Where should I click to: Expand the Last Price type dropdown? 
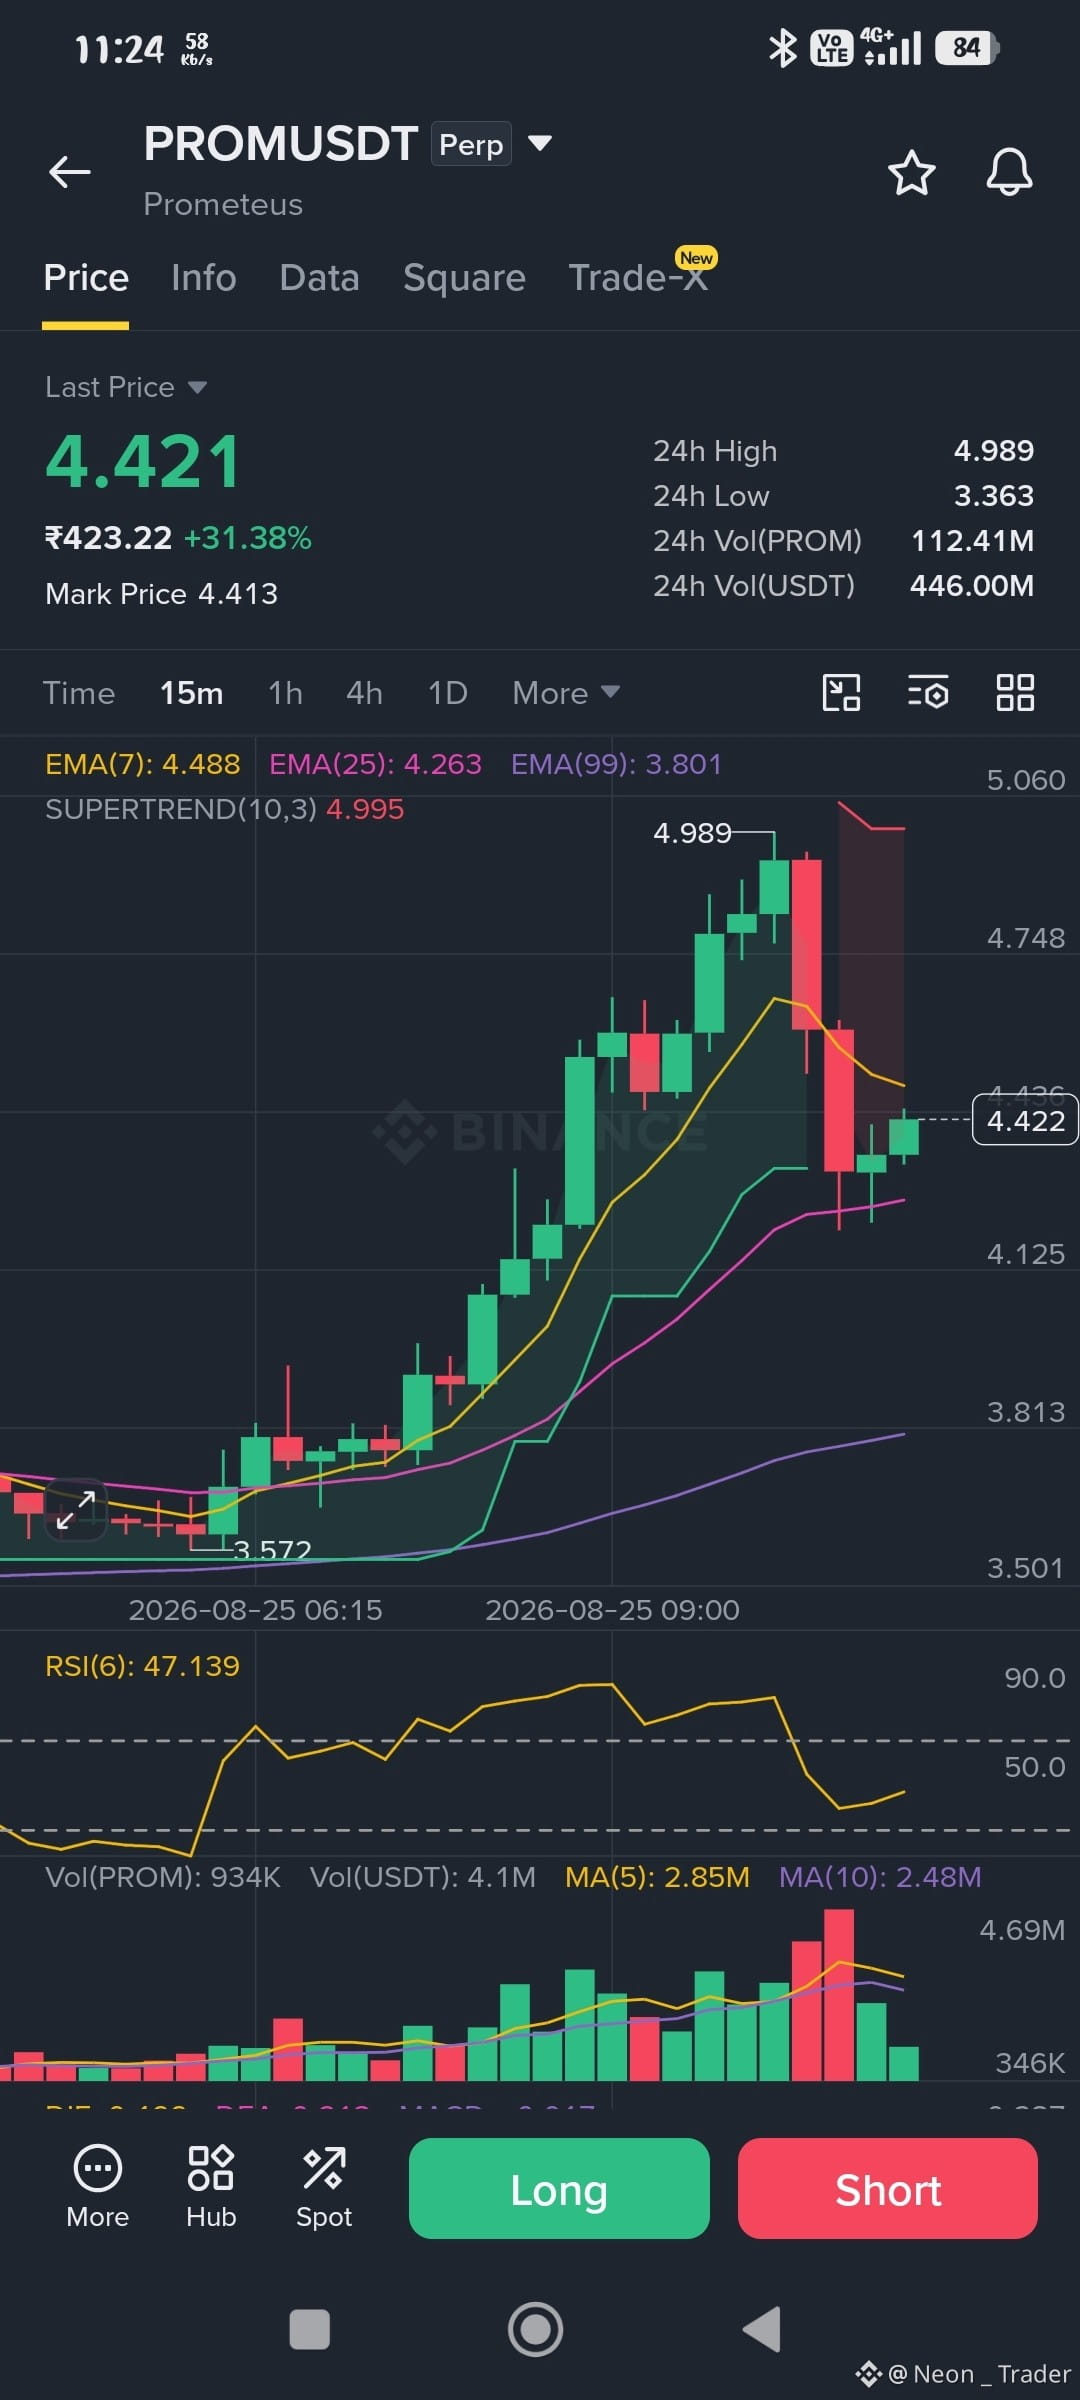click(x=197, y=387)
